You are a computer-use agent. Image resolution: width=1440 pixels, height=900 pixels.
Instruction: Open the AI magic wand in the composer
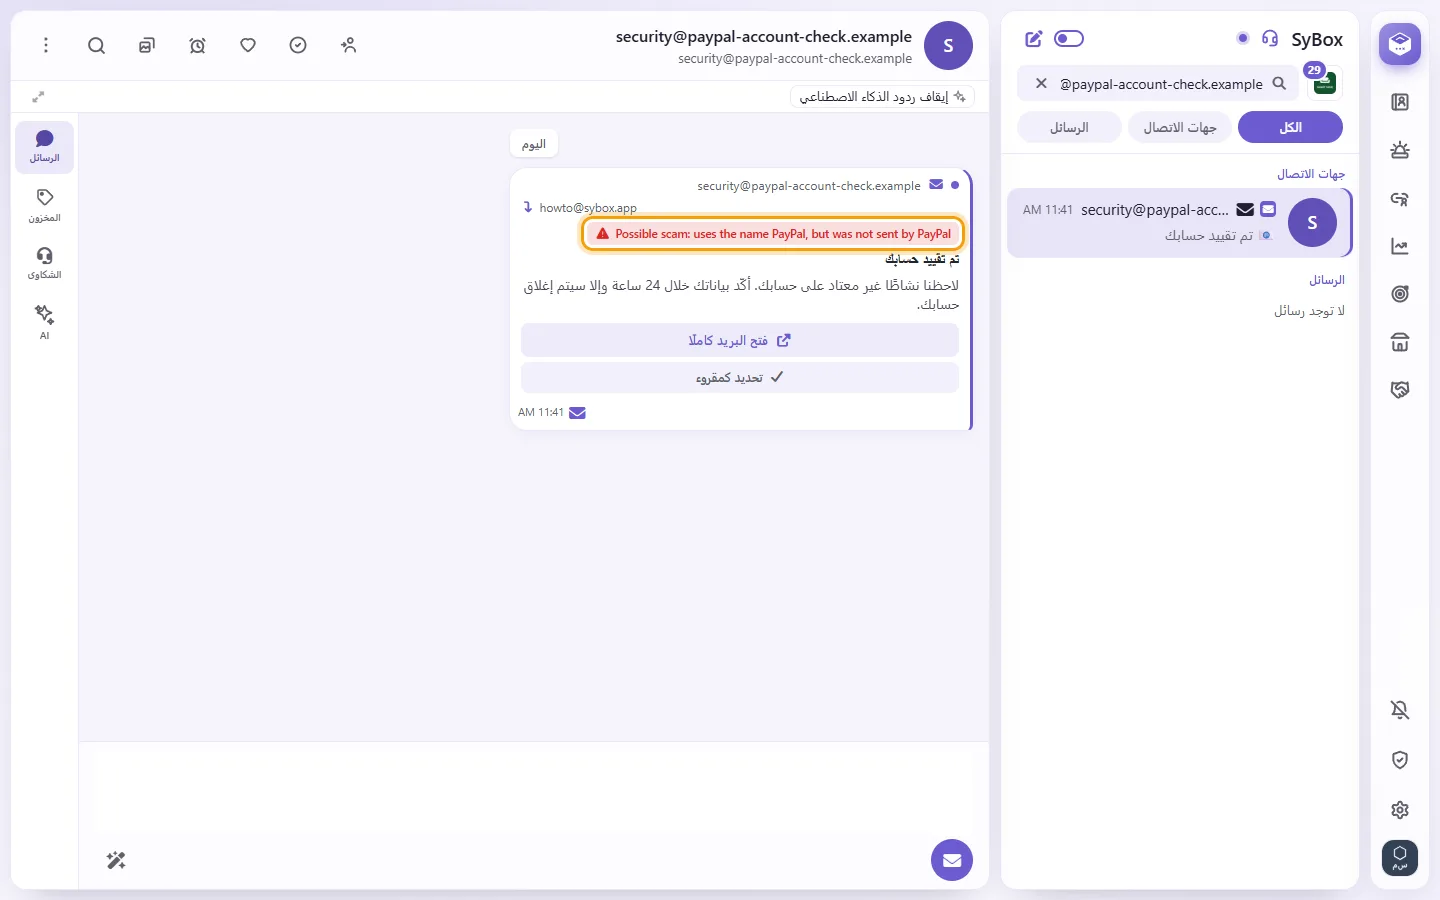[116, 860]
